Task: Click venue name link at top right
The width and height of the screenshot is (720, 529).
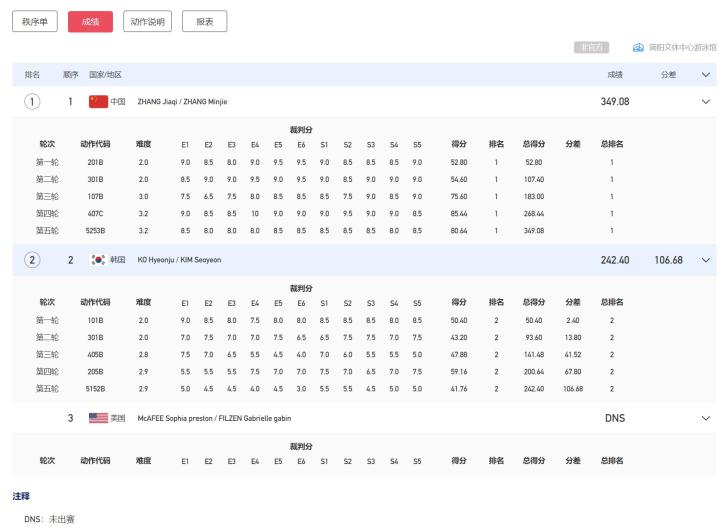Action: (682, 48)
